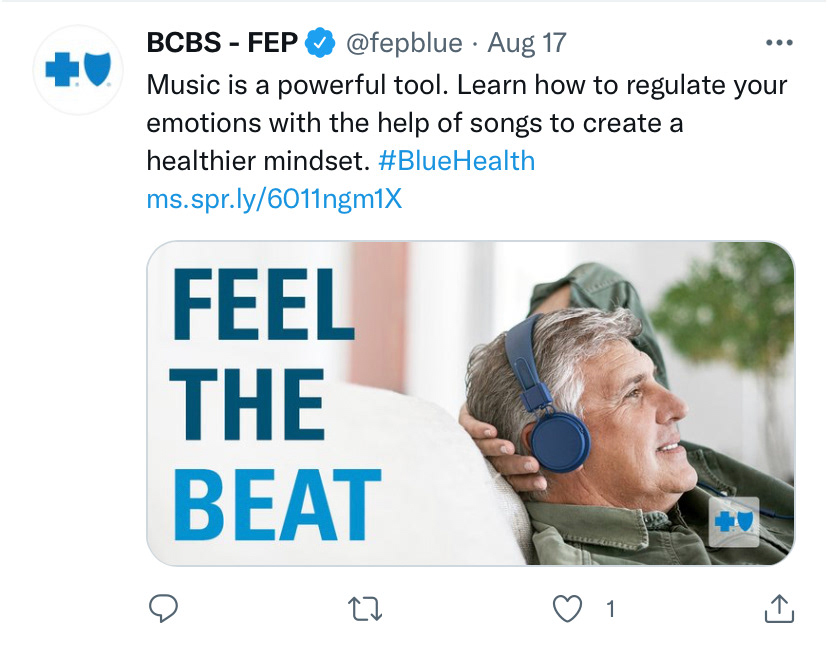Image resolution: width=828 pixels, height=645 pixels.
Task: Open the #BlueHealth hashtag
Action: point(457,161)
